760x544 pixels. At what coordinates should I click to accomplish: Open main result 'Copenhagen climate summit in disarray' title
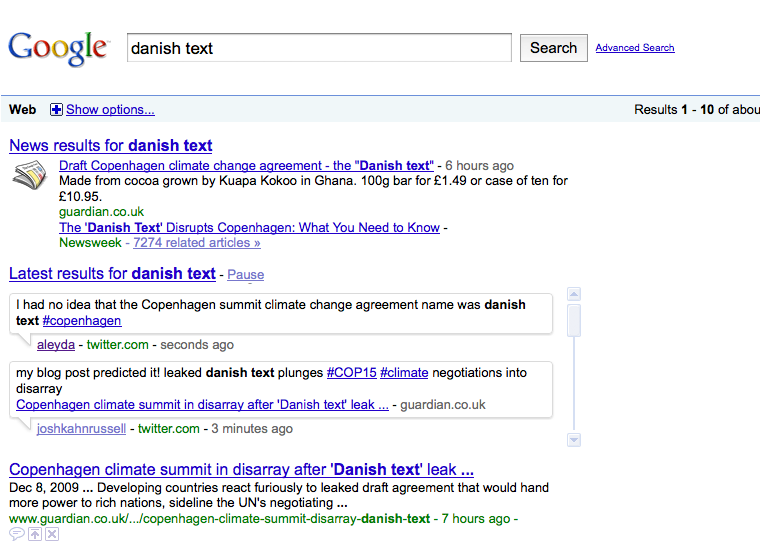click(241, 469)
